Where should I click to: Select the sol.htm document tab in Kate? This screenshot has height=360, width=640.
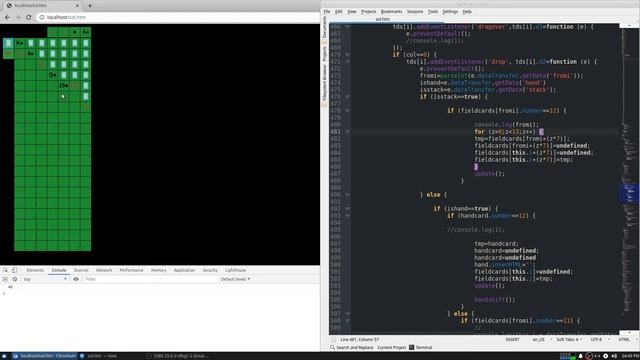tap(383, 19)
